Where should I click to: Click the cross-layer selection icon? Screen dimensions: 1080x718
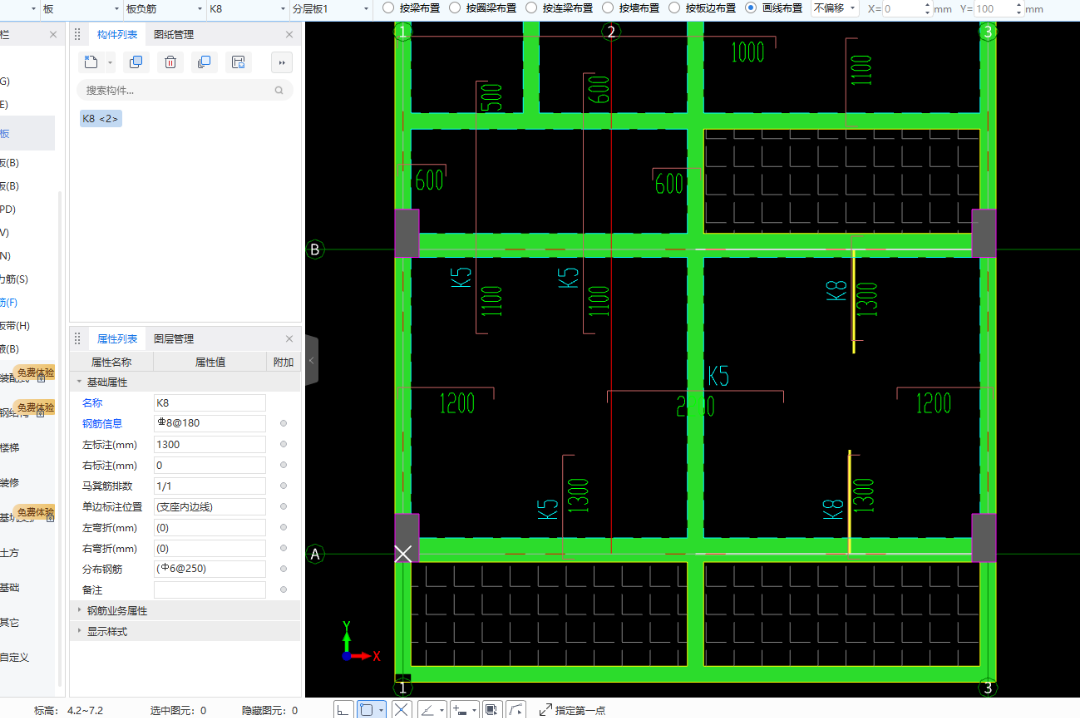tap(491, 709)
